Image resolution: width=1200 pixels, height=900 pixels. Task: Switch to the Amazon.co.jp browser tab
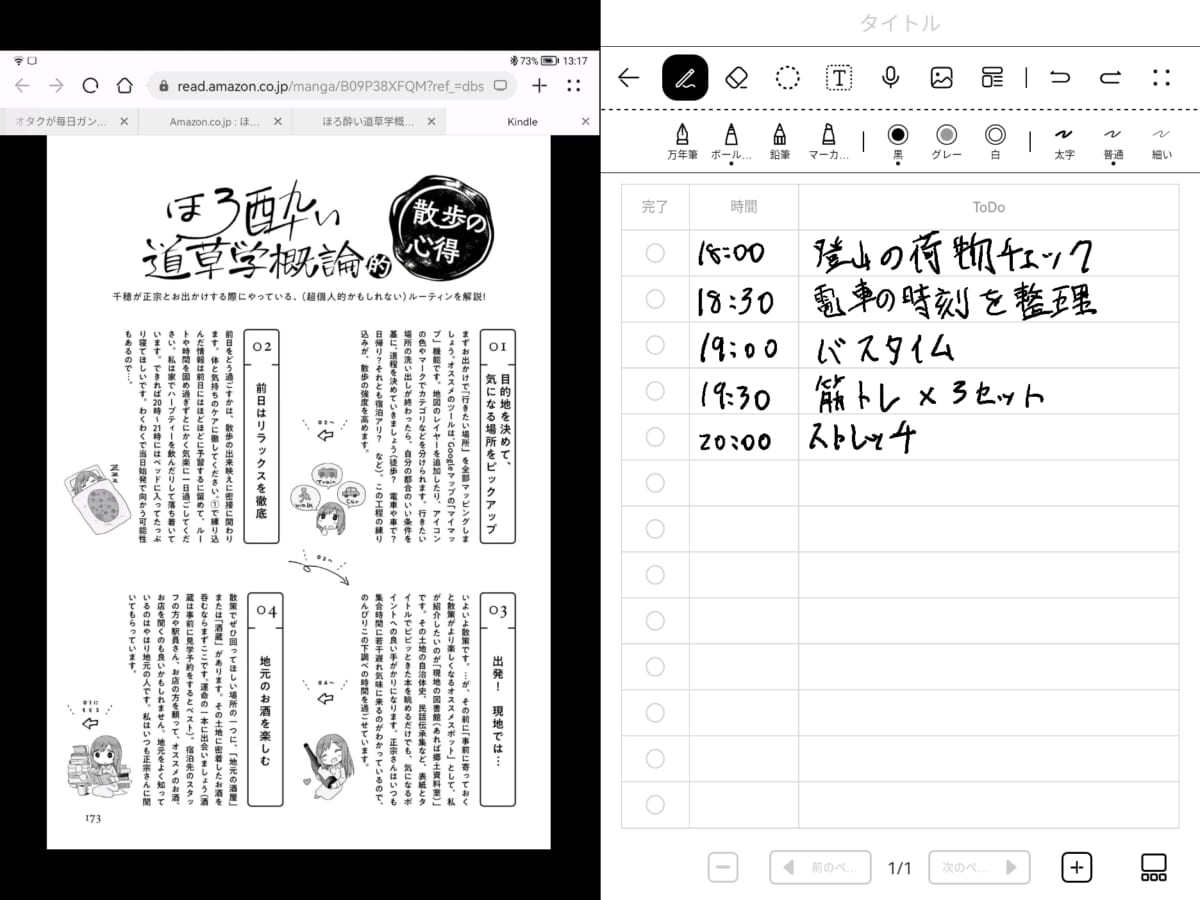point(215,122)
